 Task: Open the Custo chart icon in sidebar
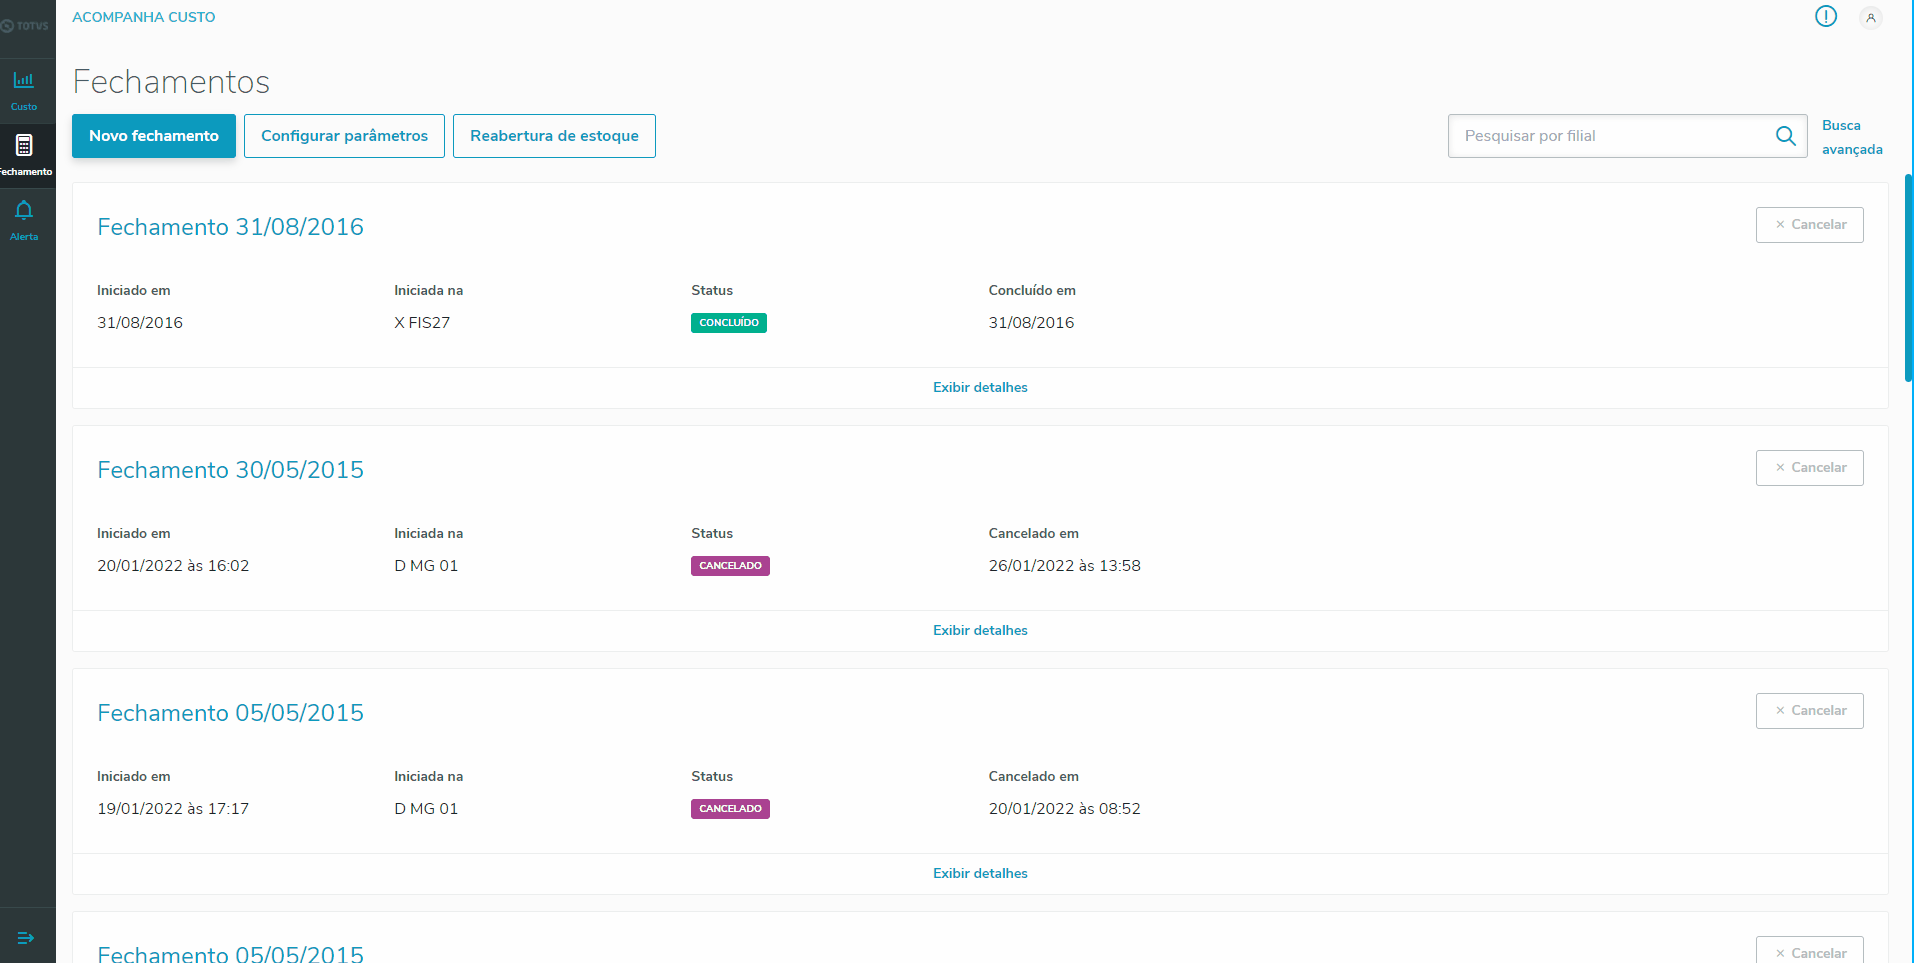tap(24, 89)
